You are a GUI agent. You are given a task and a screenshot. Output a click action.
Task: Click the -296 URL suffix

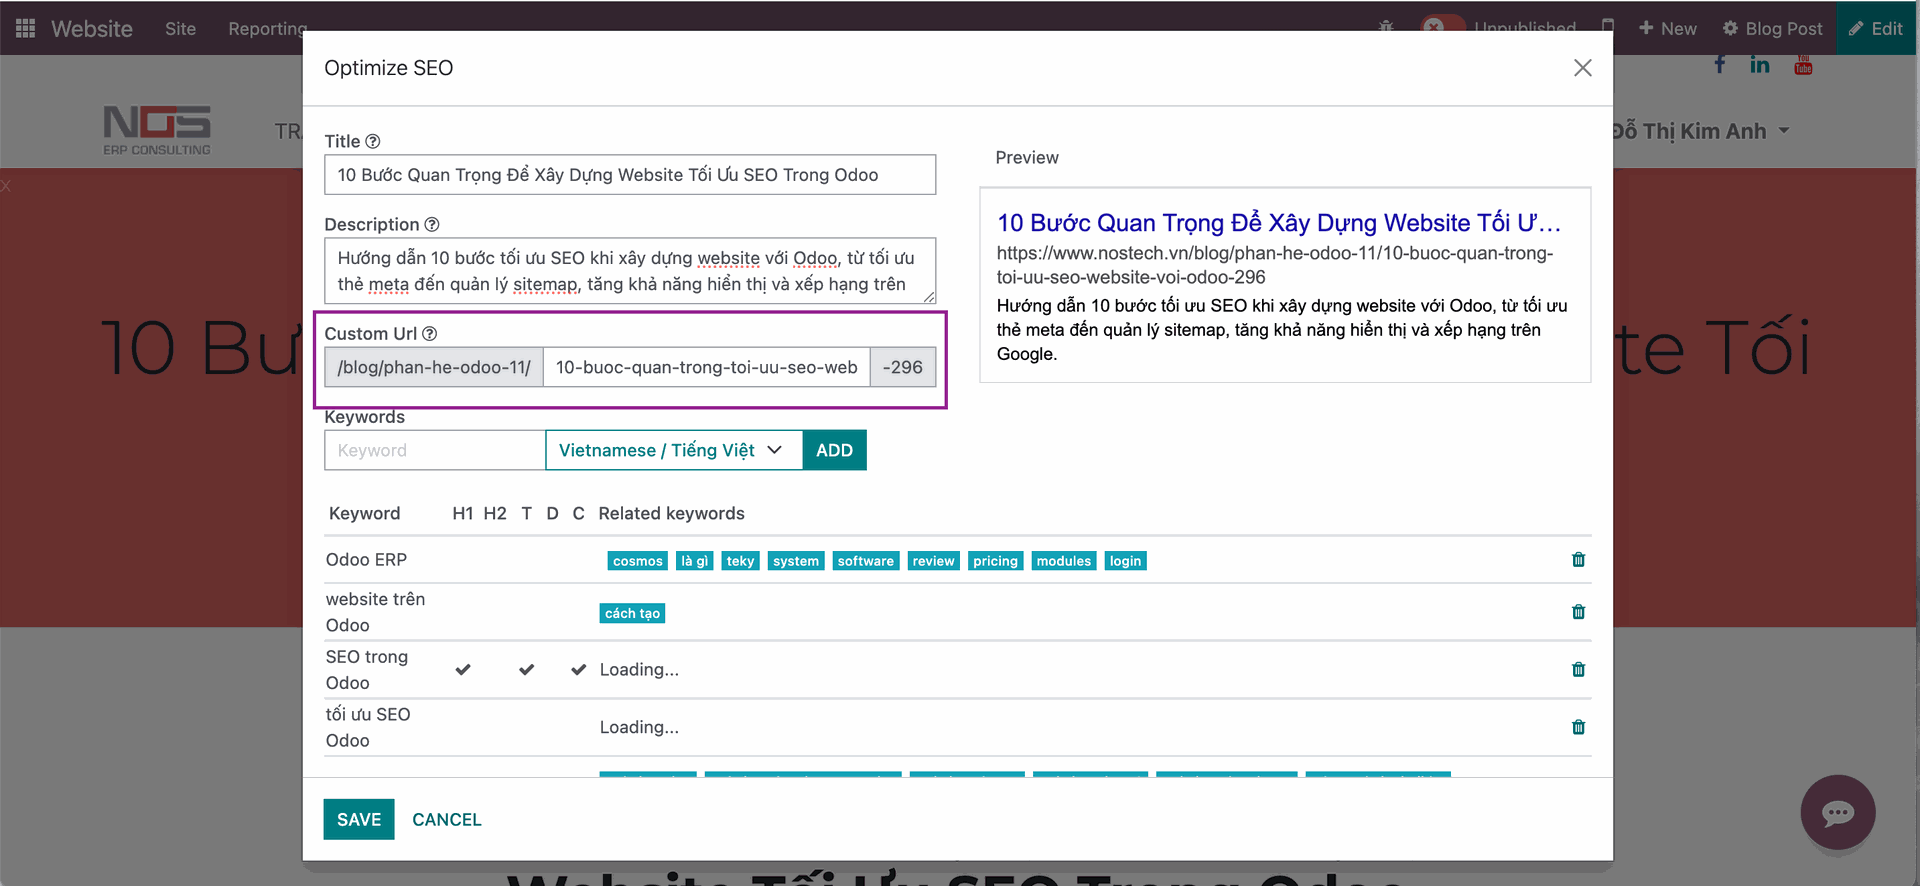[x=903, y=367]
